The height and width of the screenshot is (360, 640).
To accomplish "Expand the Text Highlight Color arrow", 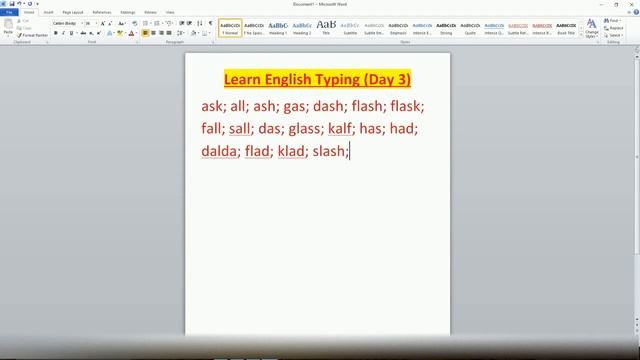I will click(125, 33).
